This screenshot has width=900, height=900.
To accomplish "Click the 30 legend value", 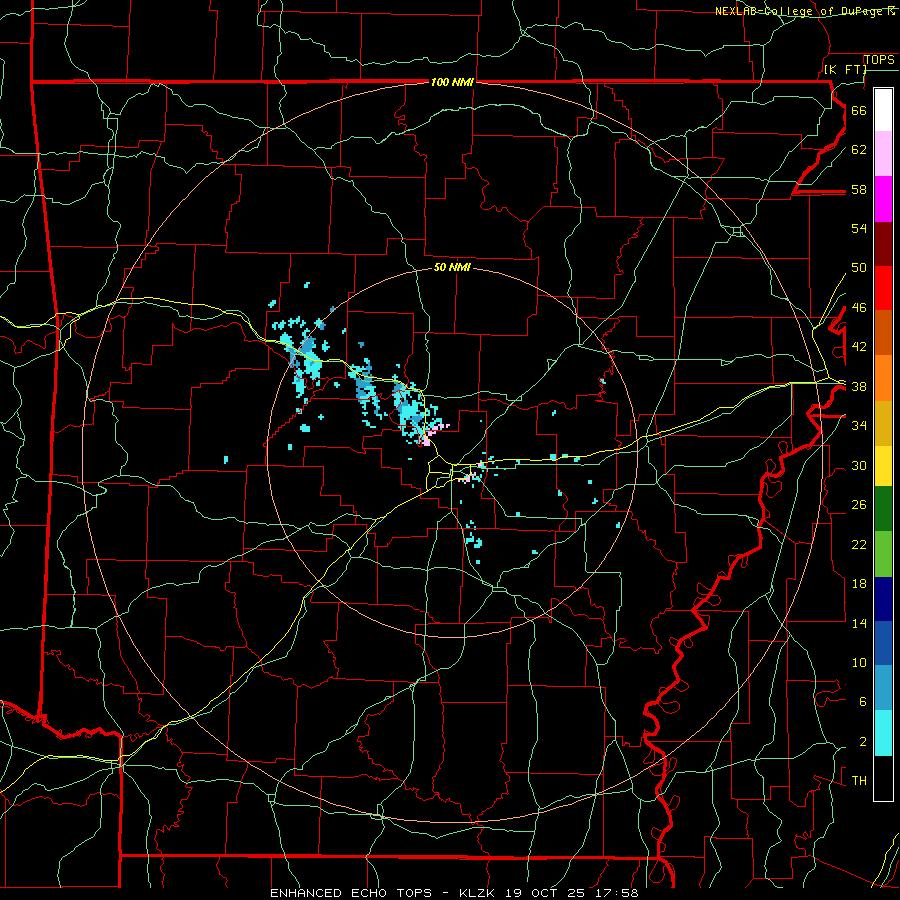I will click(859, 465).
